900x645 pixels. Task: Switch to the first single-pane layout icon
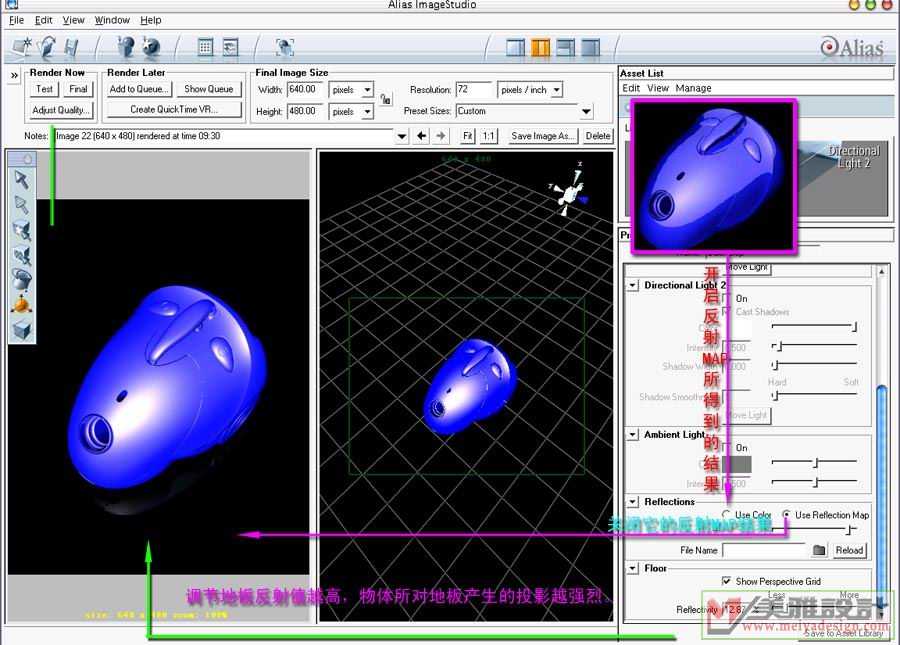pyautogui.click(x=515, y=47)
